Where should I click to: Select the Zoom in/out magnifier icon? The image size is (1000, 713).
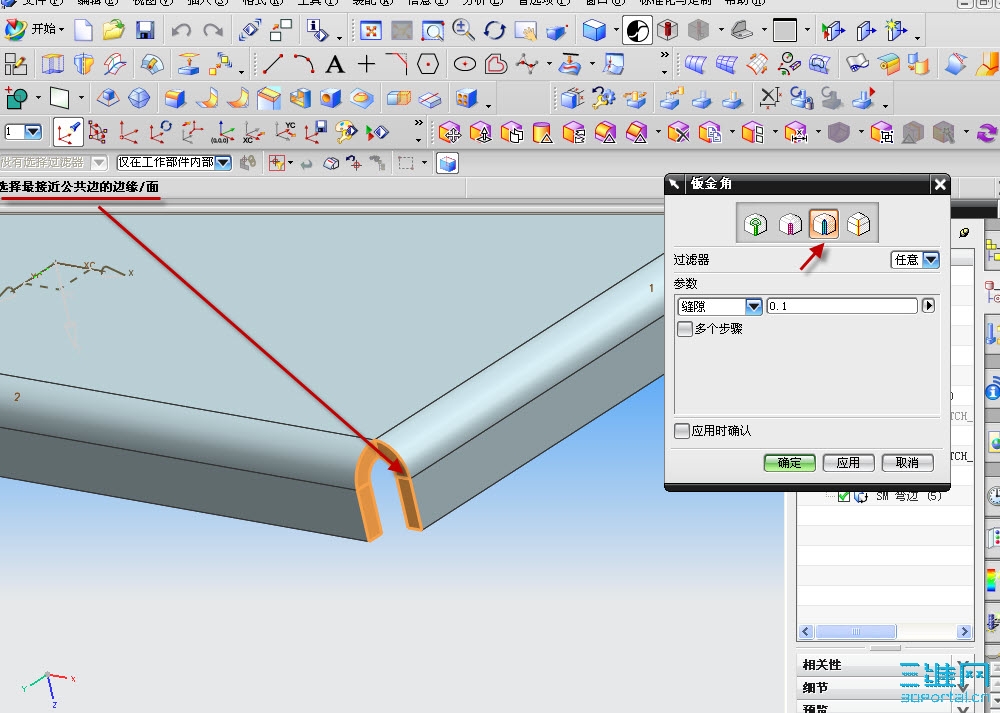point(463,29)
